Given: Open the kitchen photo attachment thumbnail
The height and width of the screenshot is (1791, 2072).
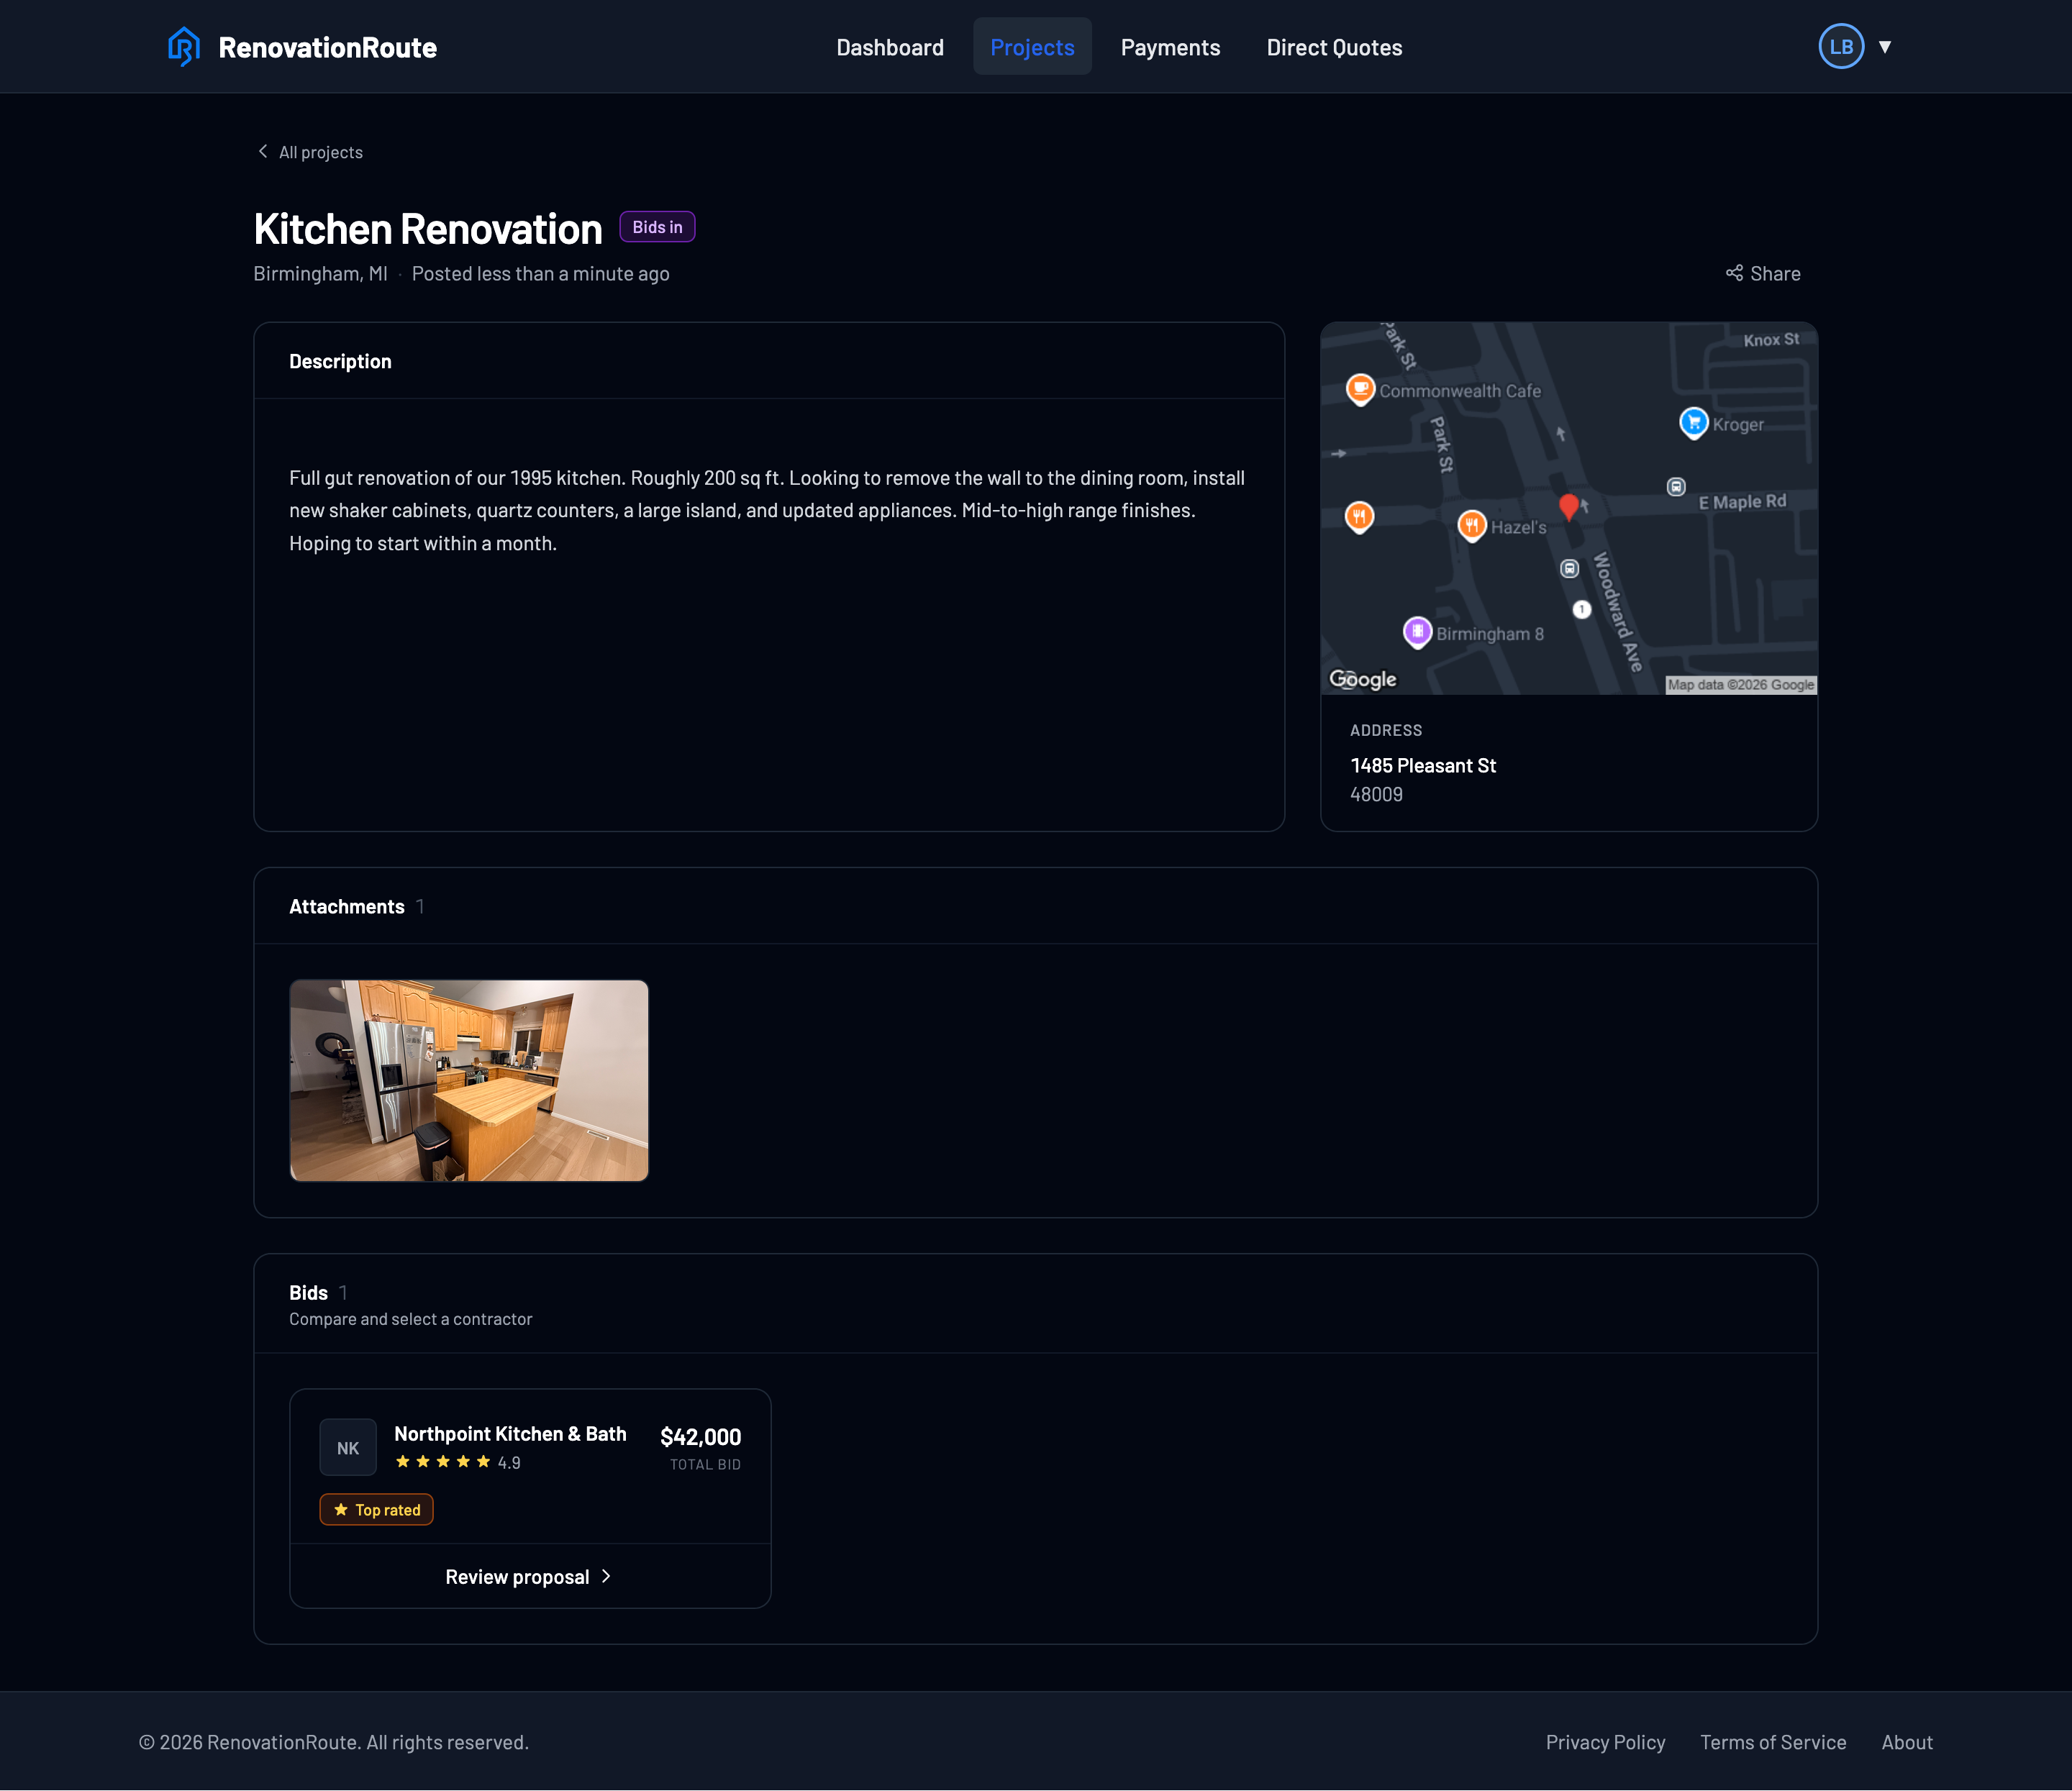Looking at the screenshot, I should 469,1080.
